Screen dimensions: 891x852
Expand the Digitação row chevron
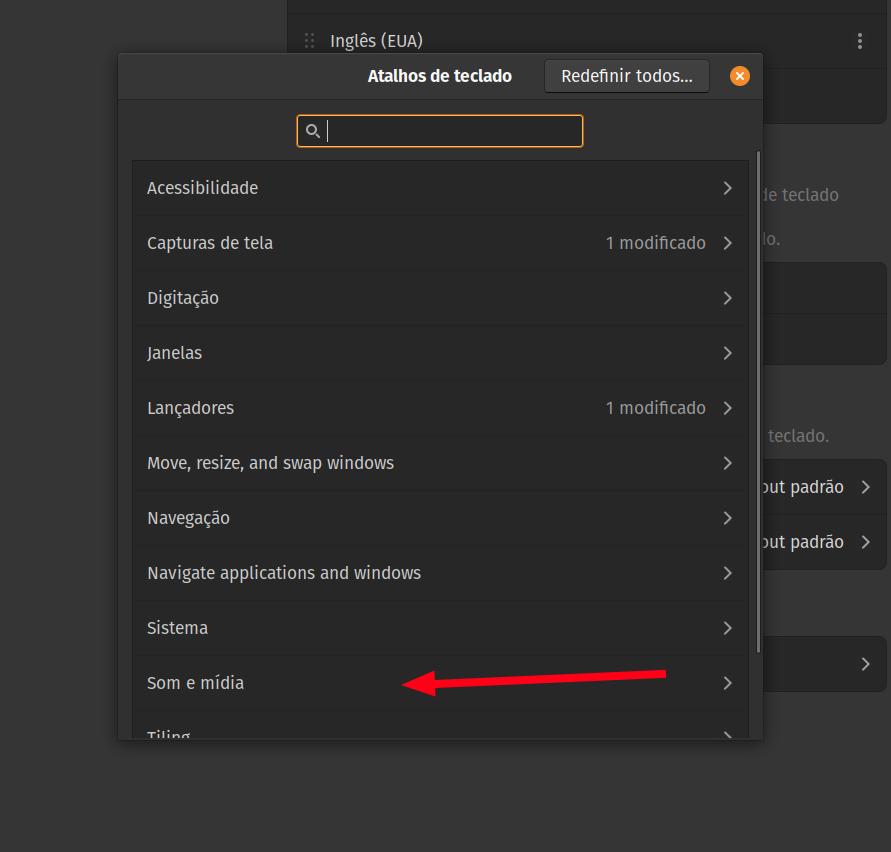coord(727,298)
